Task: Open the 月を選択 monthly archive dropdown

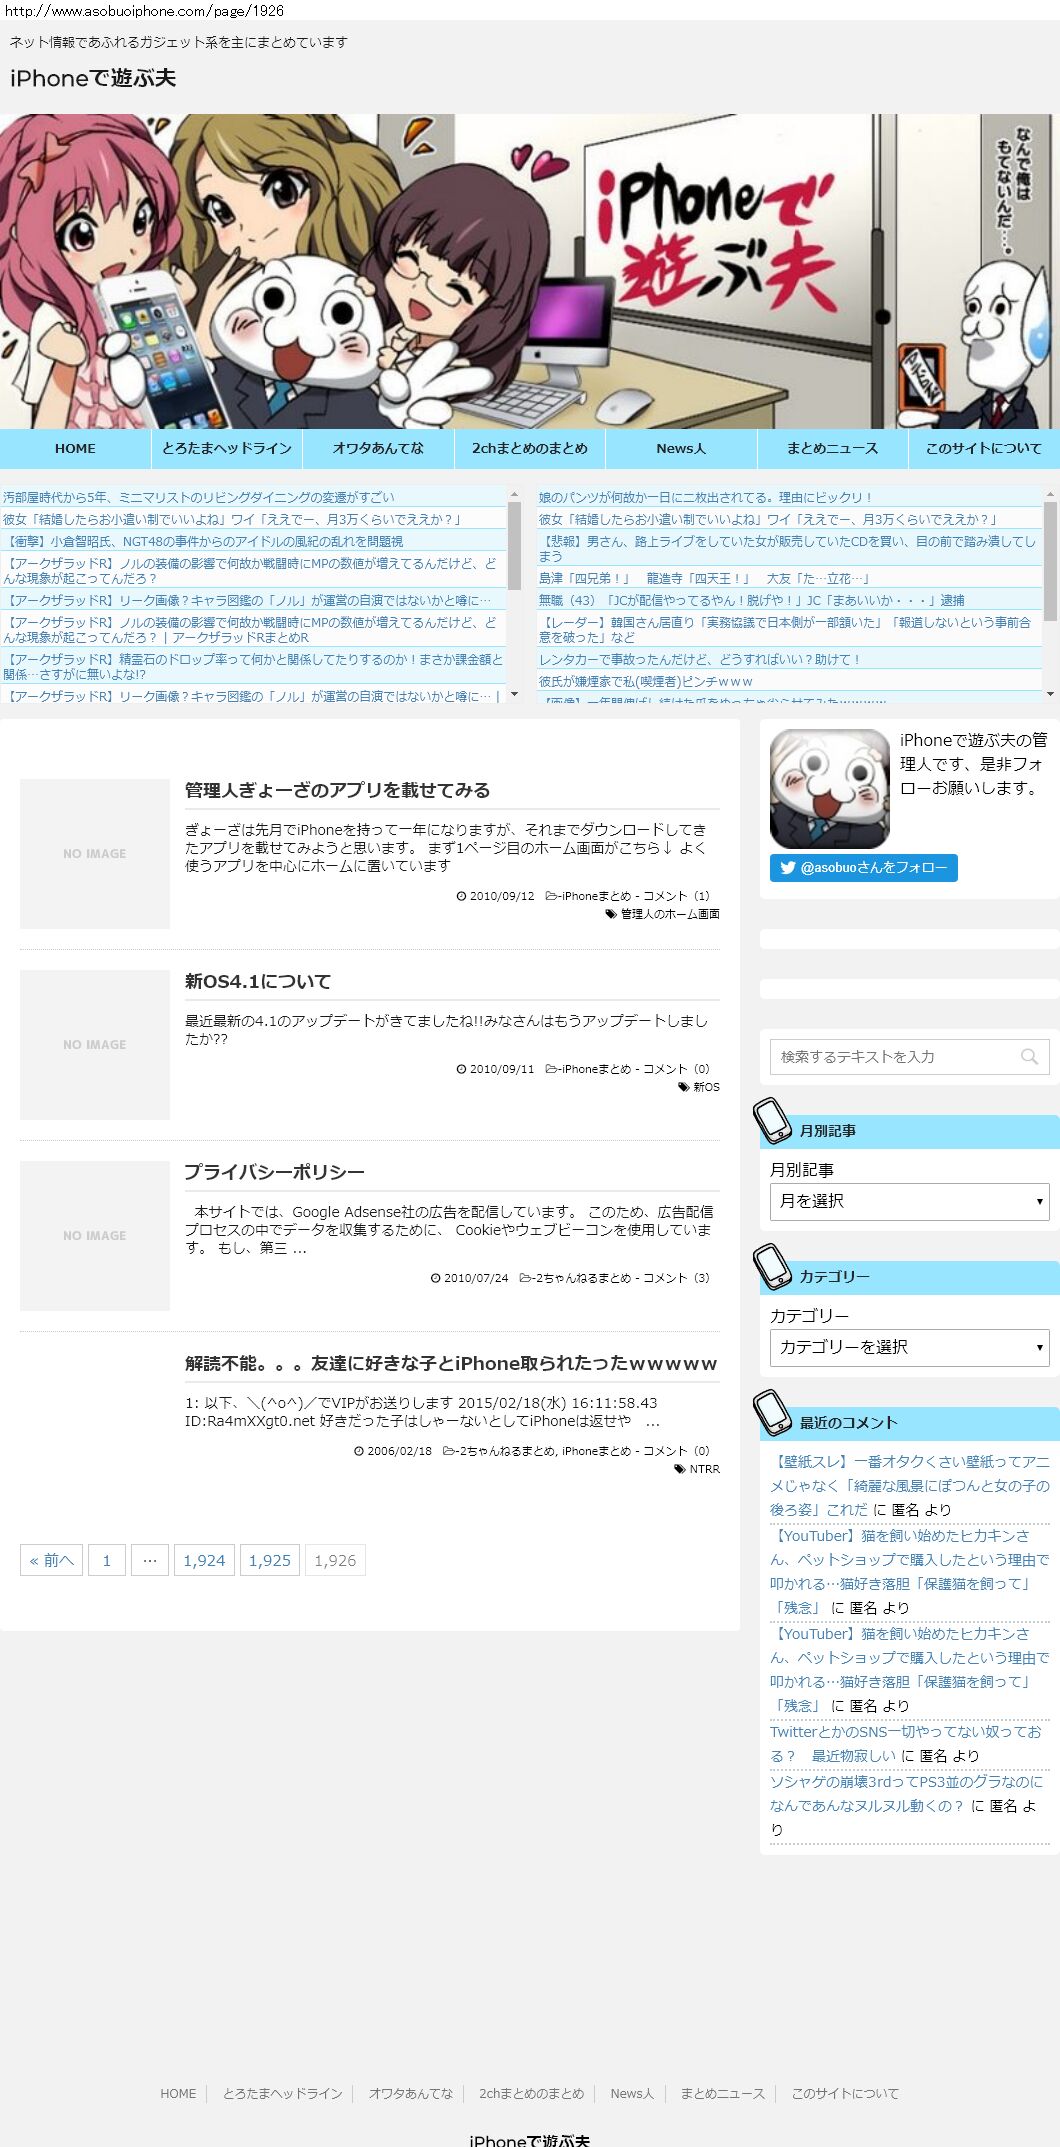Action: pos(910,1201)
